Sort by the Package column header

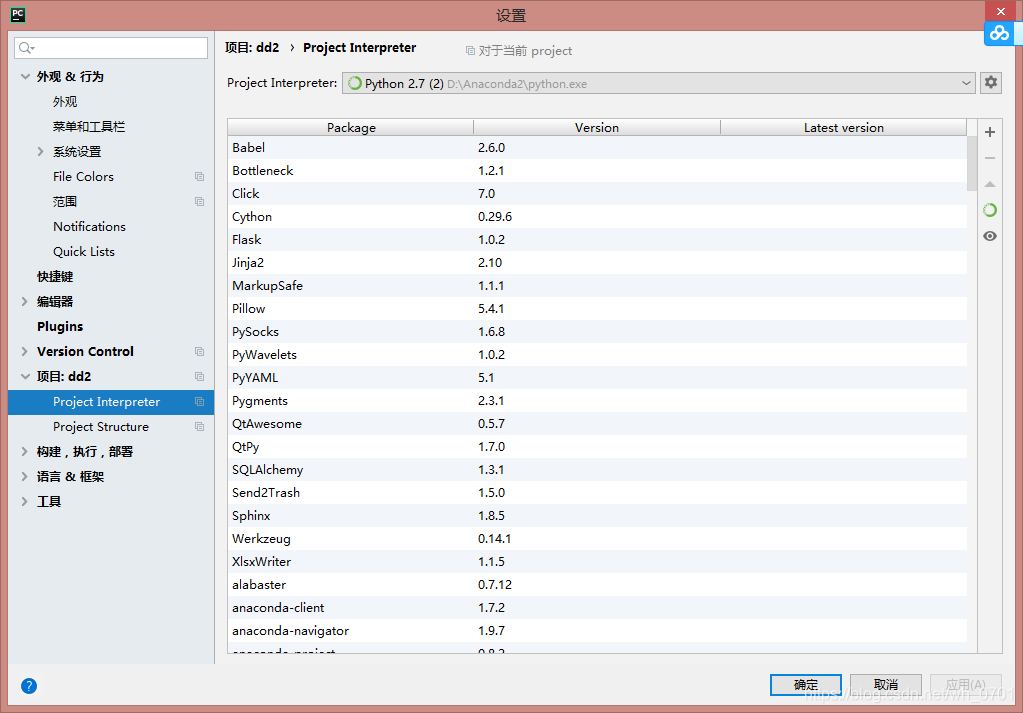pos(351,127)
